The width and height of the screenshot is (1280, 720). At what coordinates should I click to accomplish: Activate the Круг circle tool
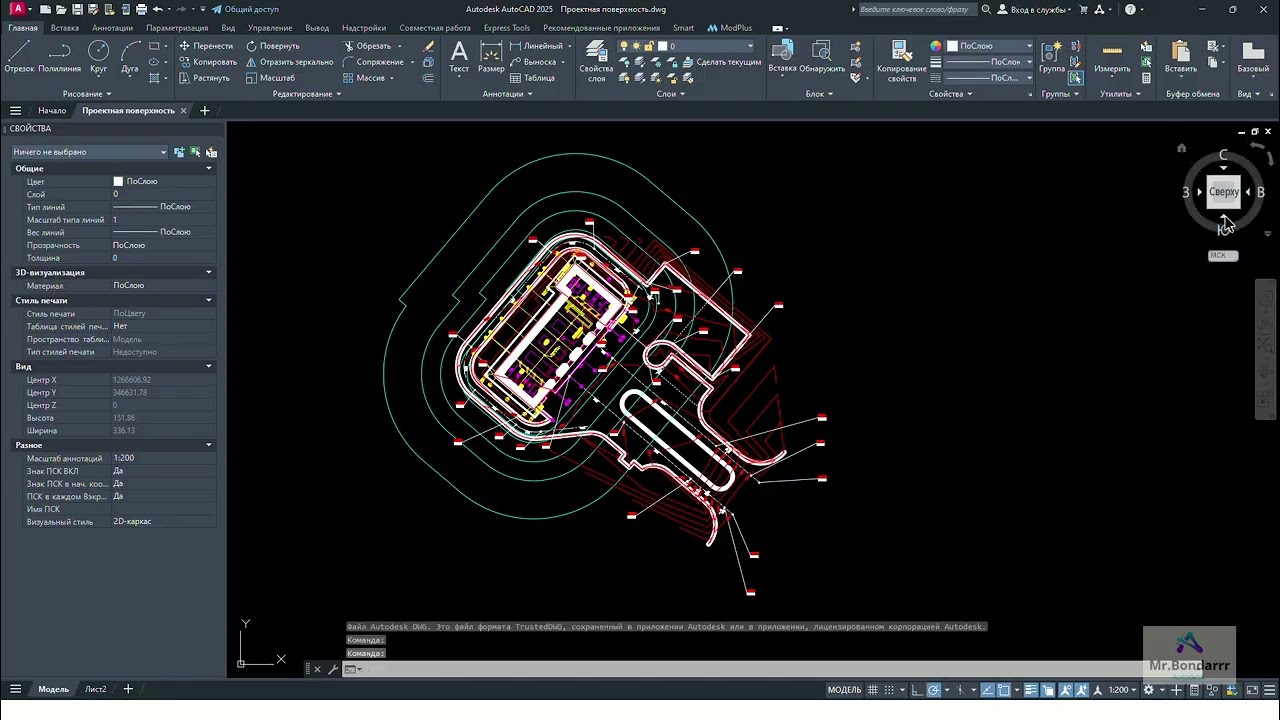click(x=98, y=58)
